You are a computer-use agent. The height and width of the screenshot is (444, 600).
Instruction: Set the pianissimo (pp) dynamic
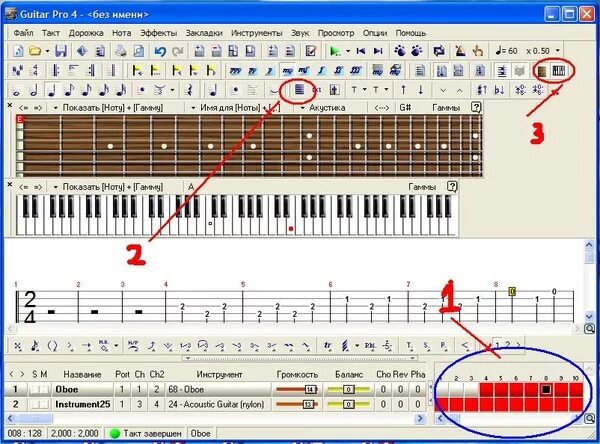pyautogui.click(x=253, y=70)
